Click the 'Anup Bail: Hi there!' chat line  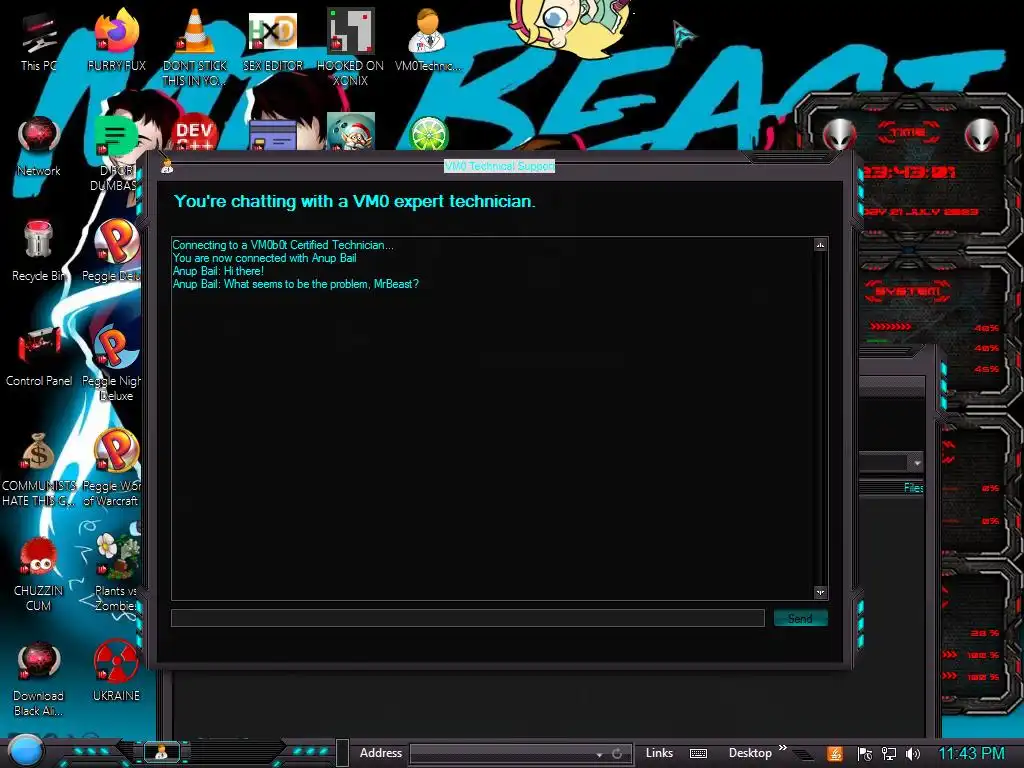tap(217, 271)
